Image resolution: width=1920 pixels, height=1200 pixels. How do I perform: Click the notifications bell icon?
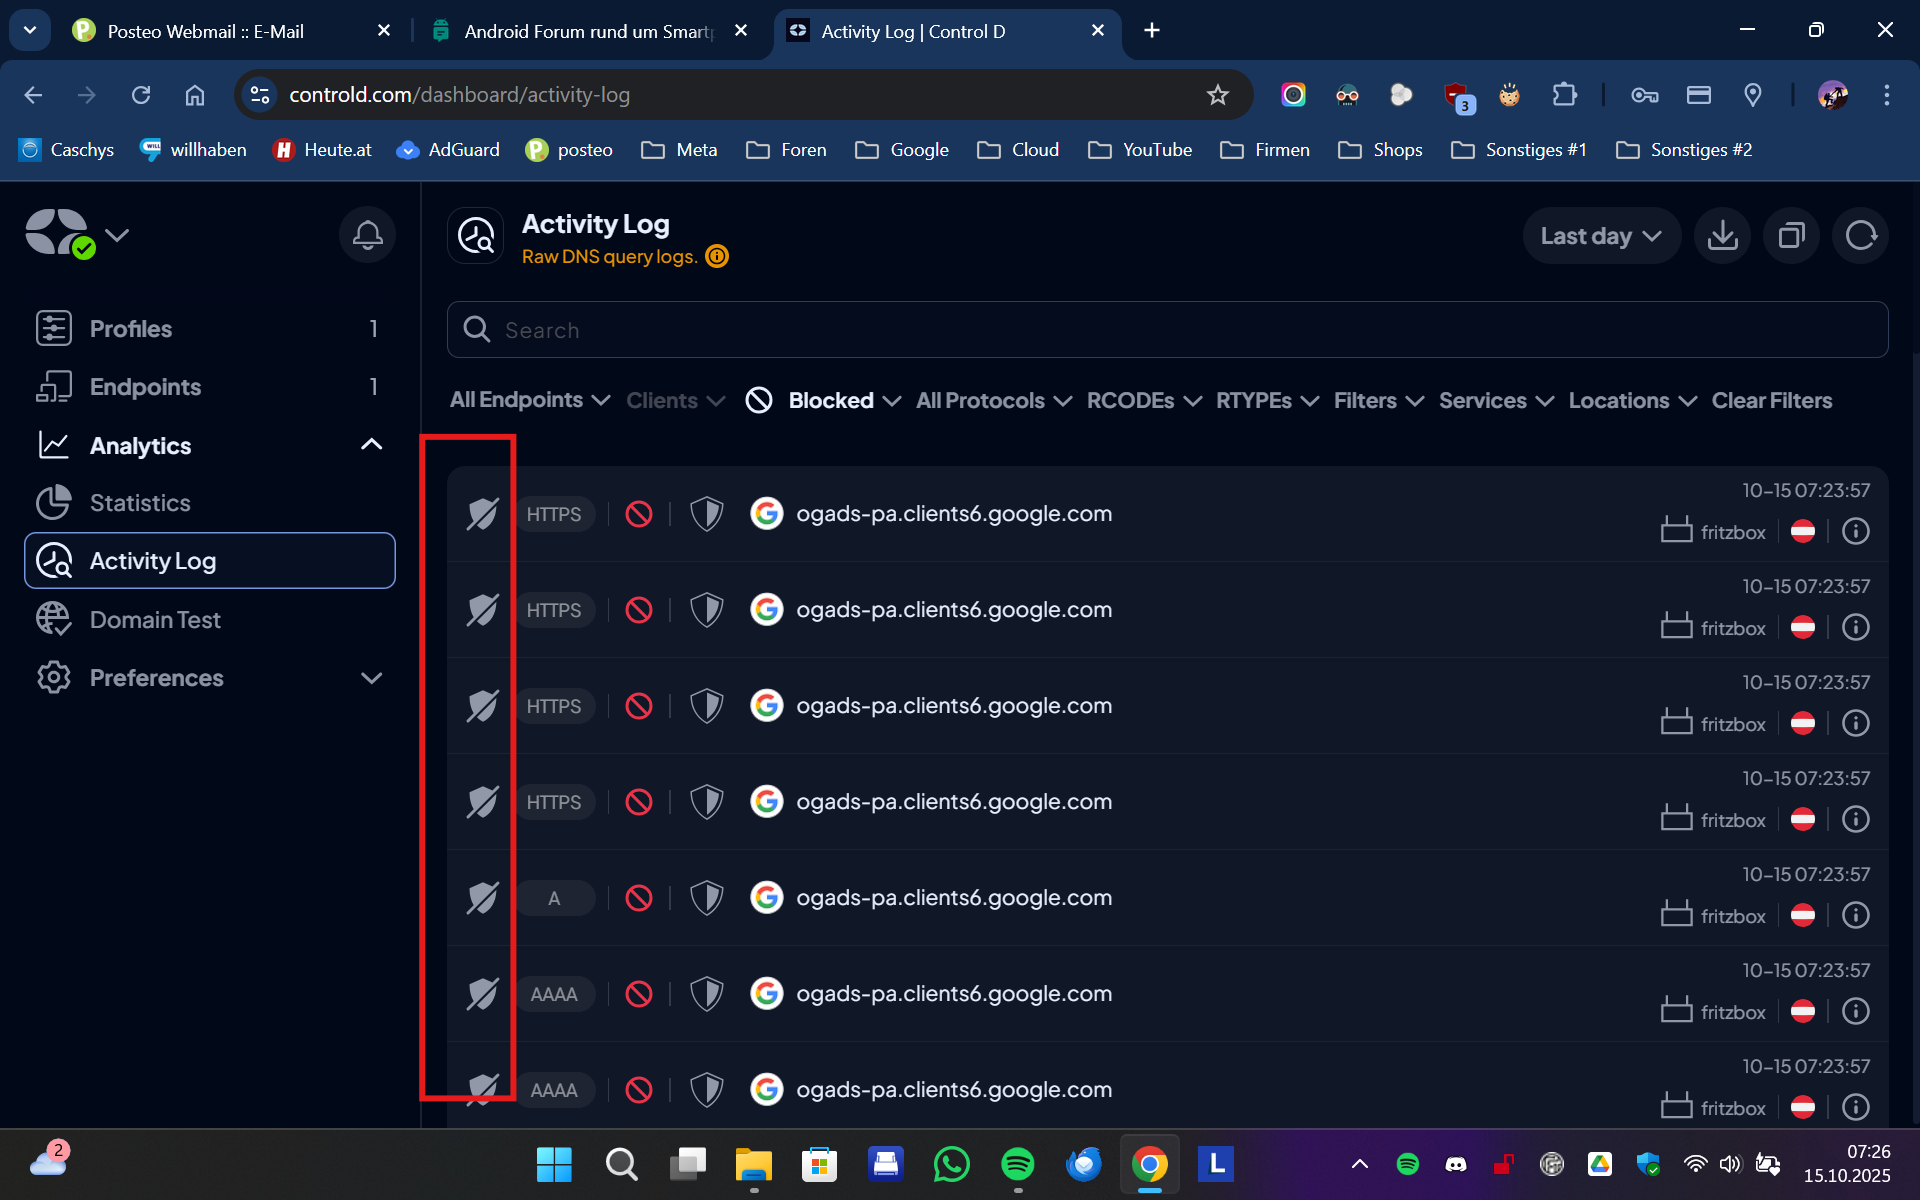[x=367, y=235]
